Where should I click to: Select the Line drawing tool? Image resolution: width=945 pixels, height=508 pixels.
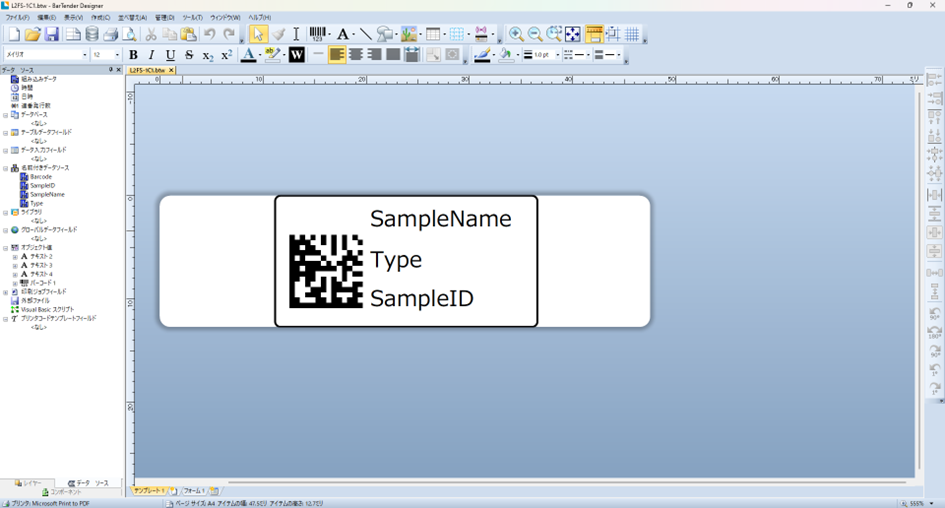(366, 34)
